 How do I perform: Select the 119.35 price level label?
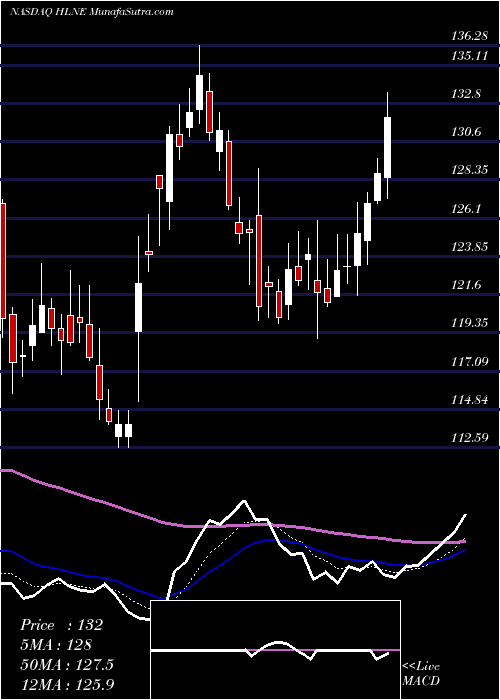pos(469,322)
